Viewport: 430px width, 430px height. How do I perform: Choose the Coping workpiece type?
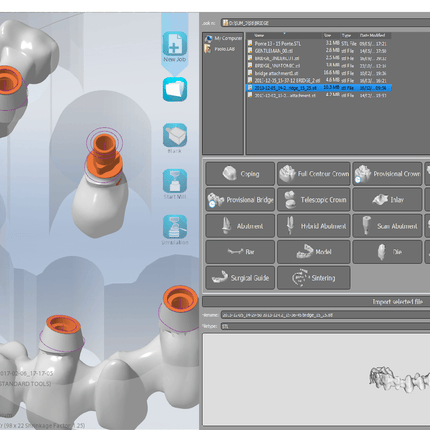tap(240, 174)
